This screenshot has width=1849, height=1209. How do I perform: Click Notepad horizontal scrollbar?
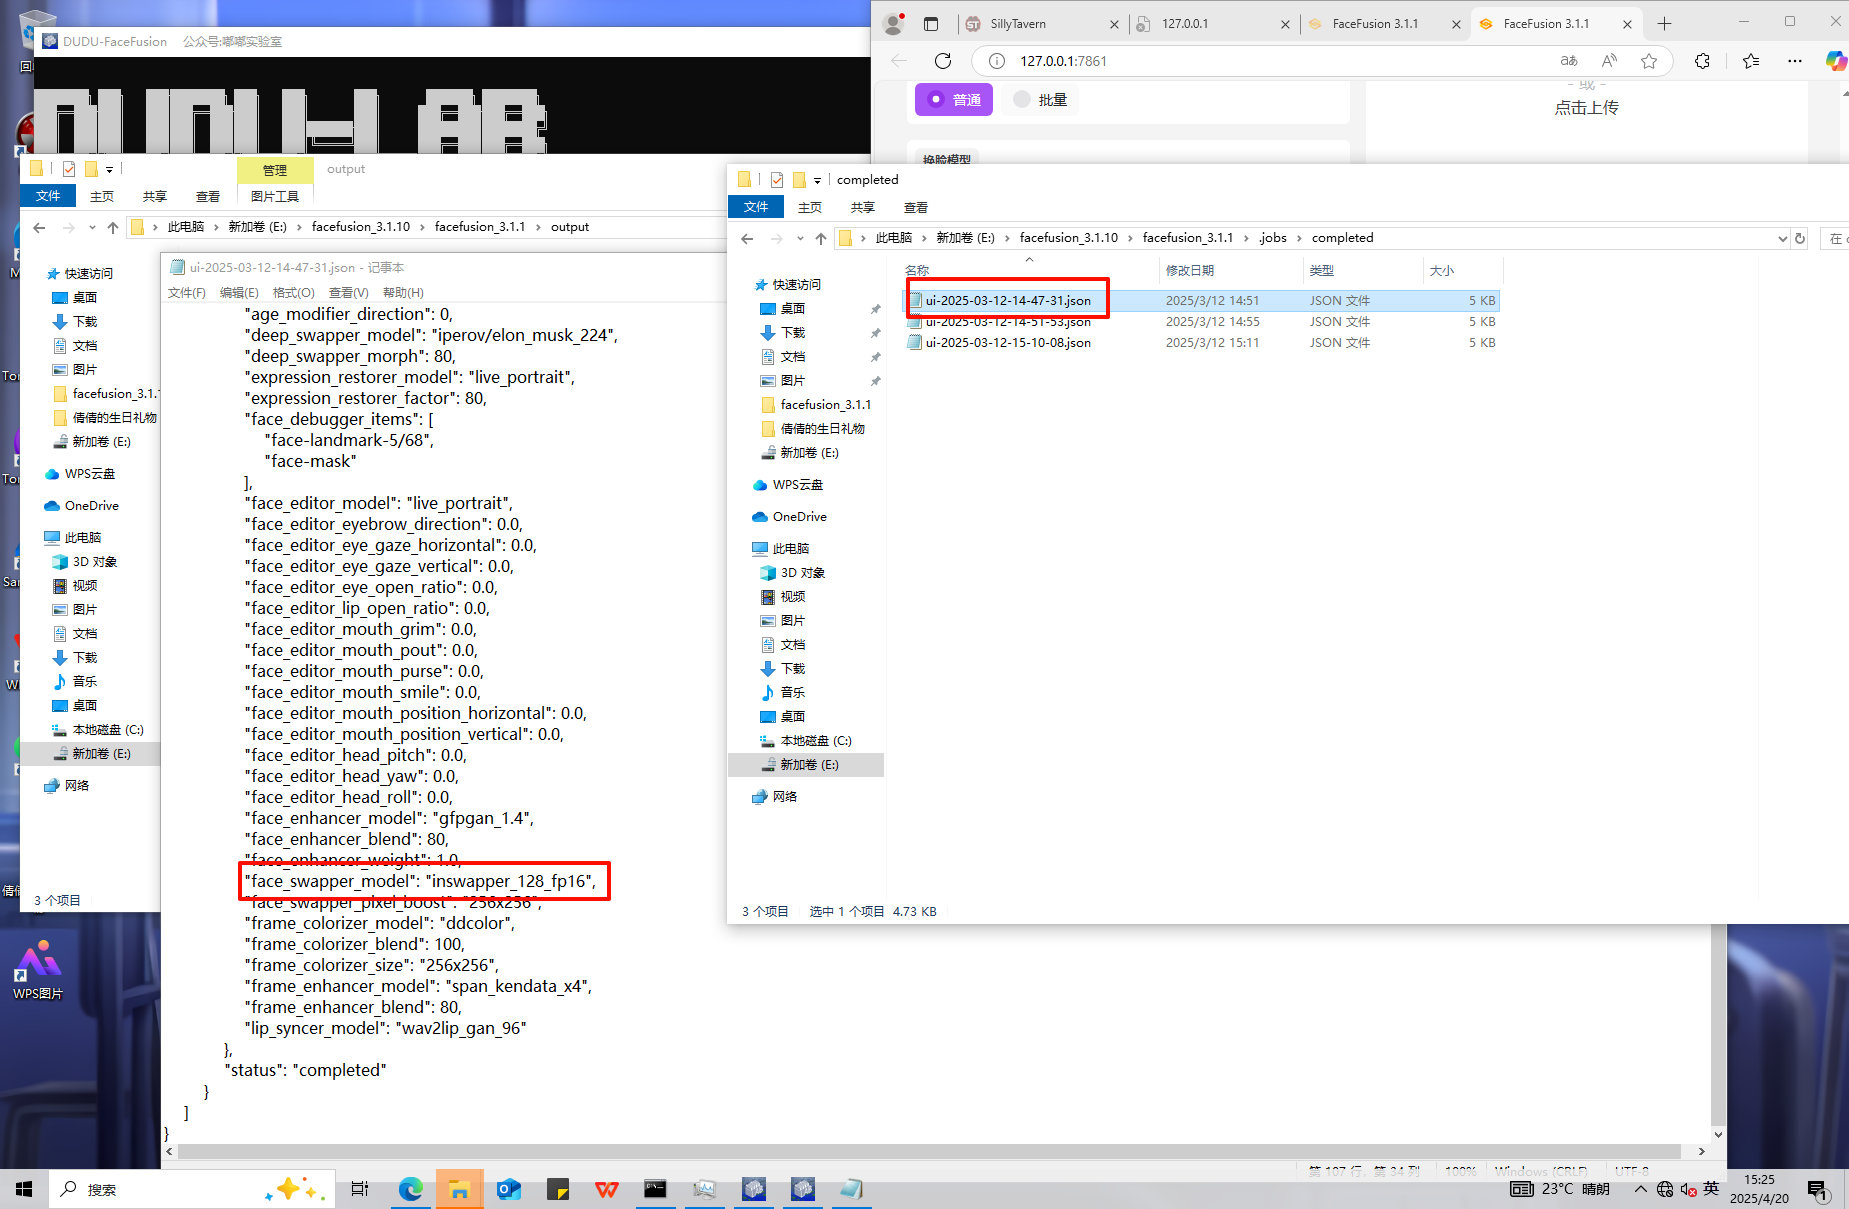930,1151
